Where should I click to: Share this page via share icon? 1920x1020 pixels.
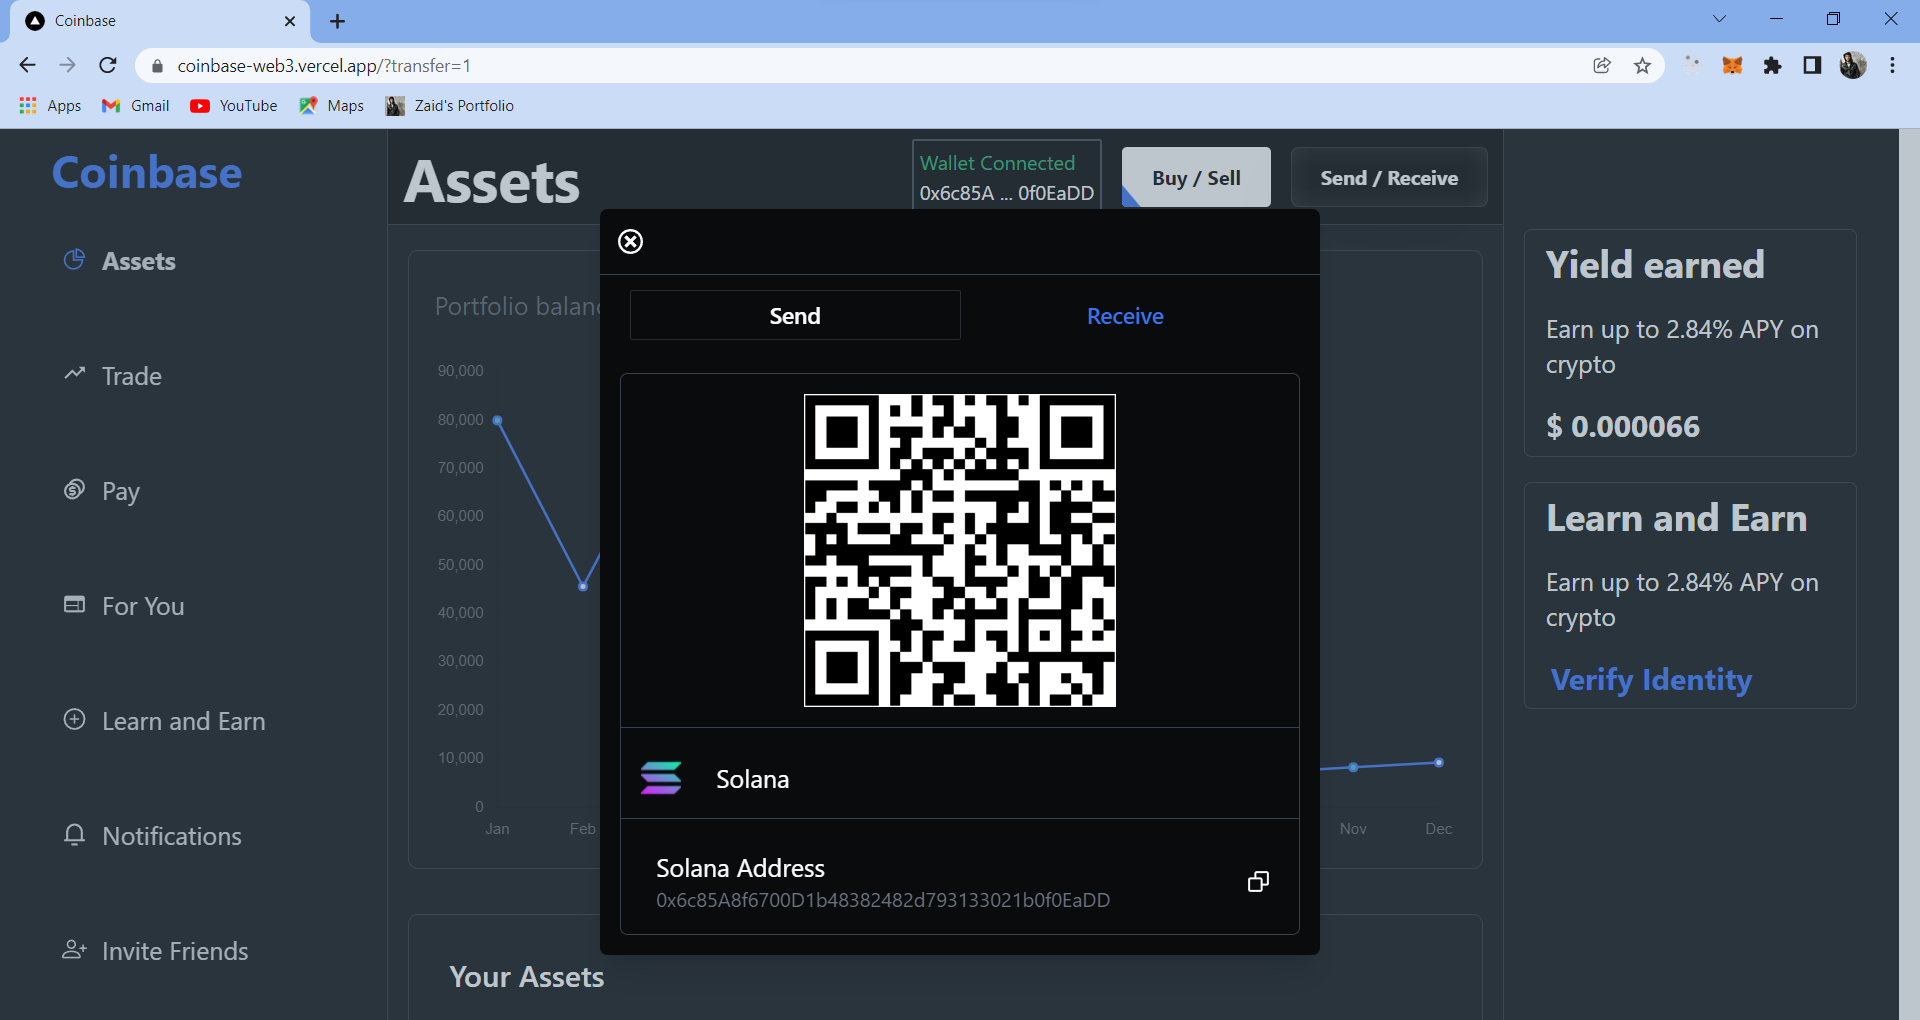tap(1602, 65)
